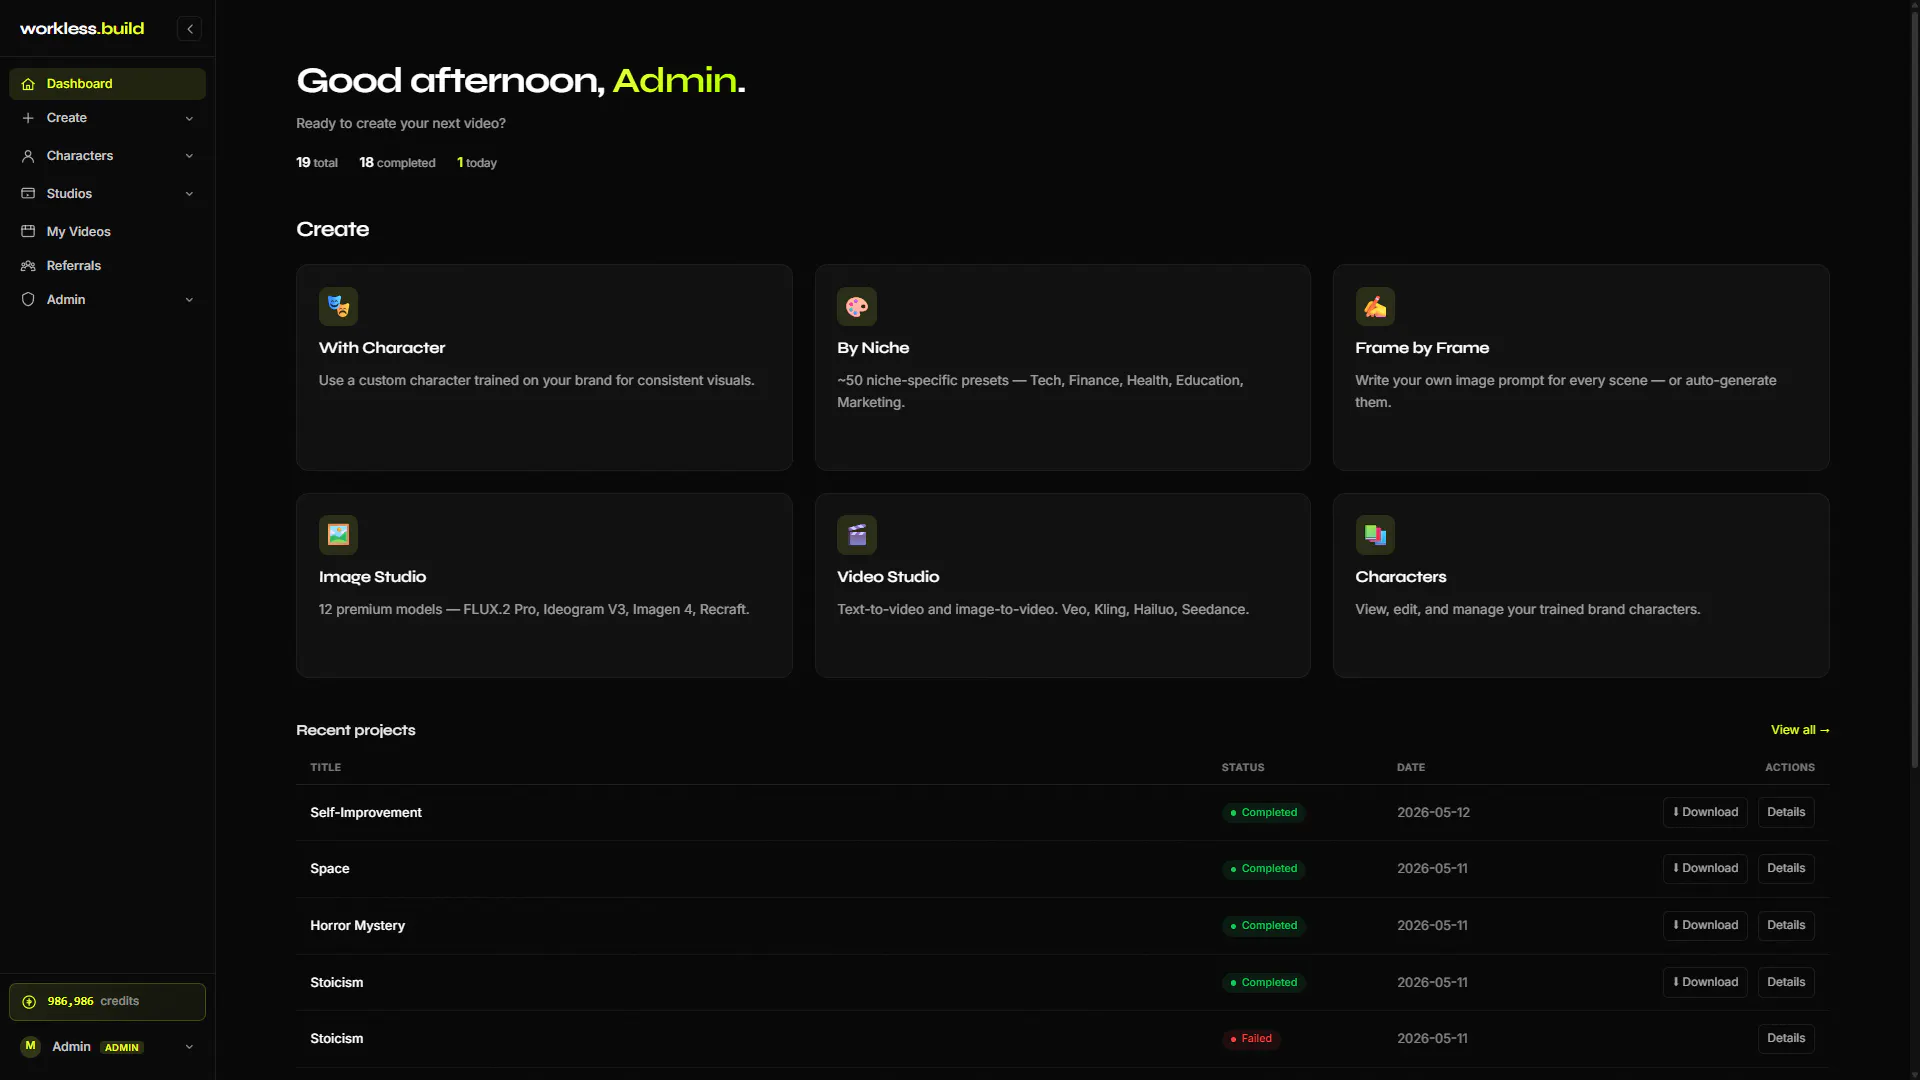Go to Dashboard in sidebar
Screen dimensions: 1920x1080
pos(107,84)
